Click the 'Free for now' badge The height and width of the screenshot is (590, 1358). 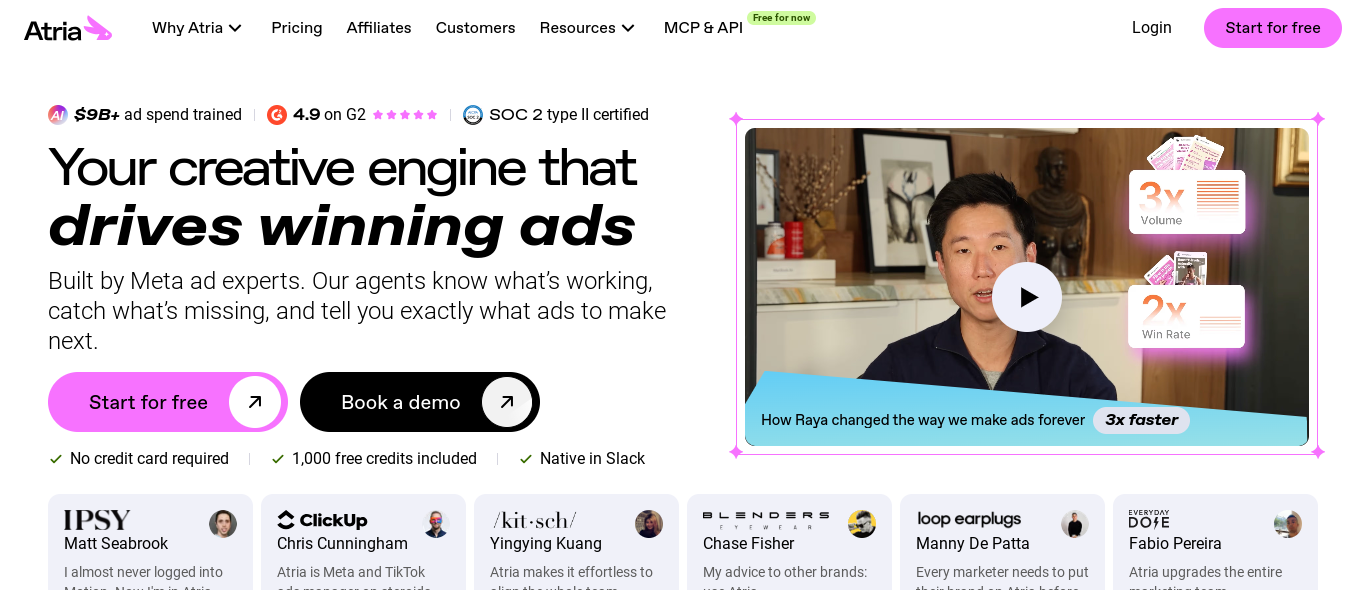coord(781,18)
